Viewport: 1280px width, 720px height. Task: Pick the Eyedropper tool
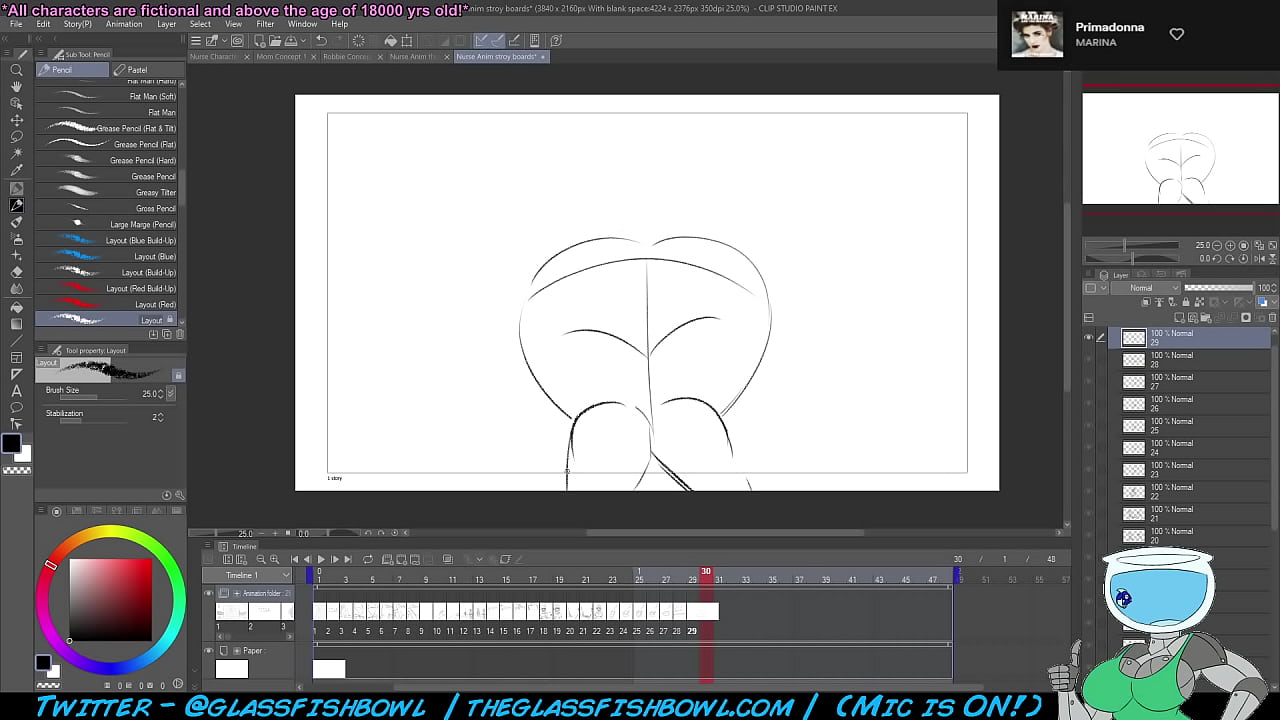click(16, 170)
